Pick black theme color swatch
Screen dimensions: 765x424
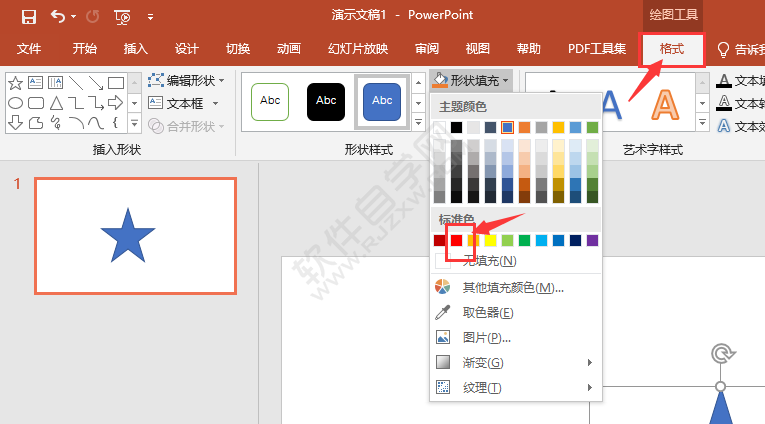click(456, 127)
